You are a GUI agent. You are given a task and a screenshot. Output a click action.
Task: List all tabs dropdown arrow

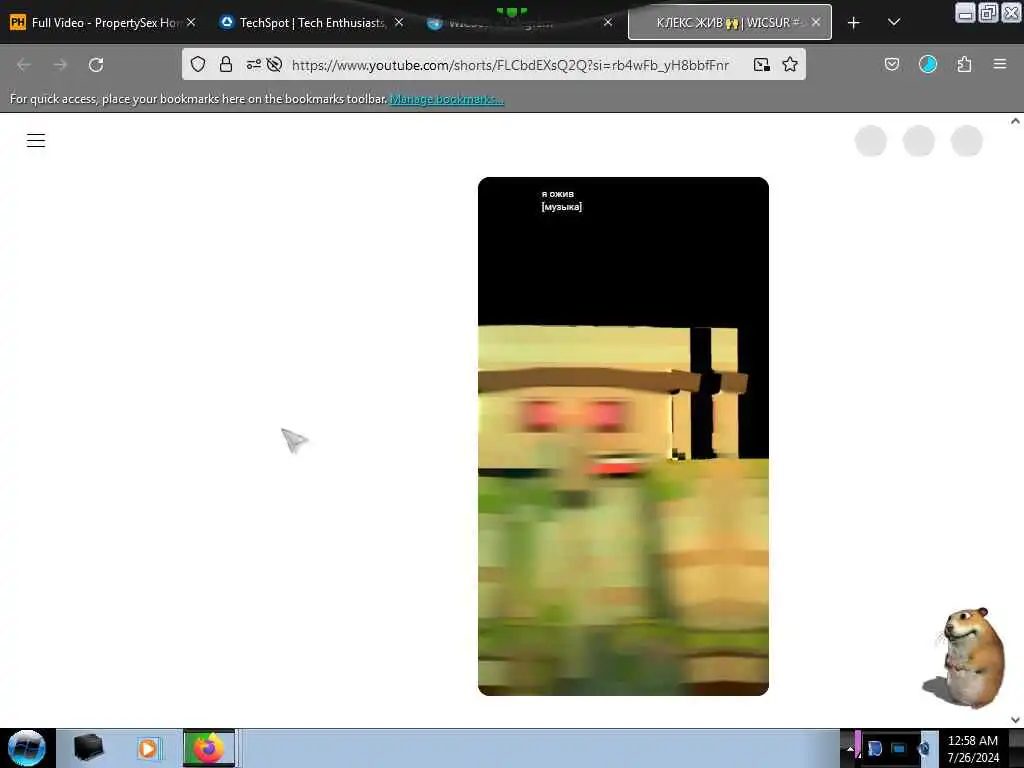894,22
